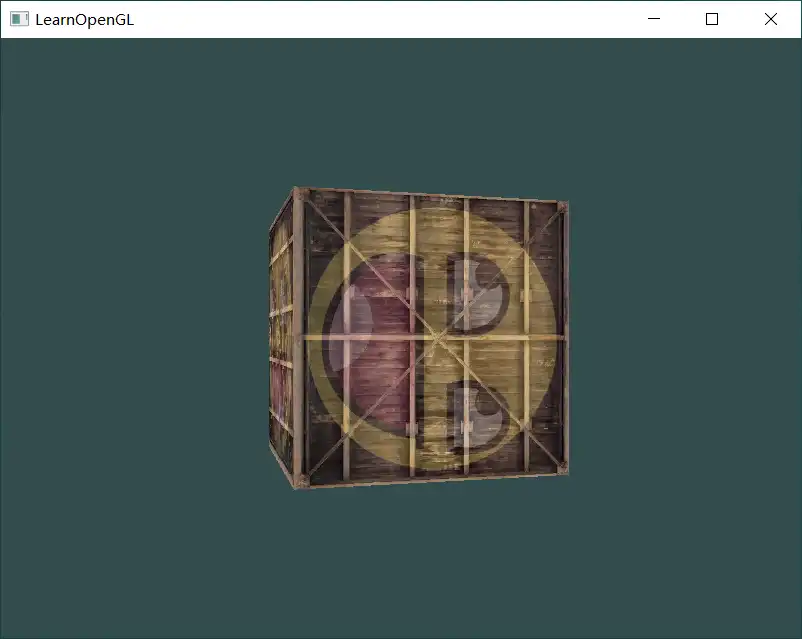Viewport: 802px width, 639px height.
Task: Click the crate's narrow left side face
Action: 282,340
